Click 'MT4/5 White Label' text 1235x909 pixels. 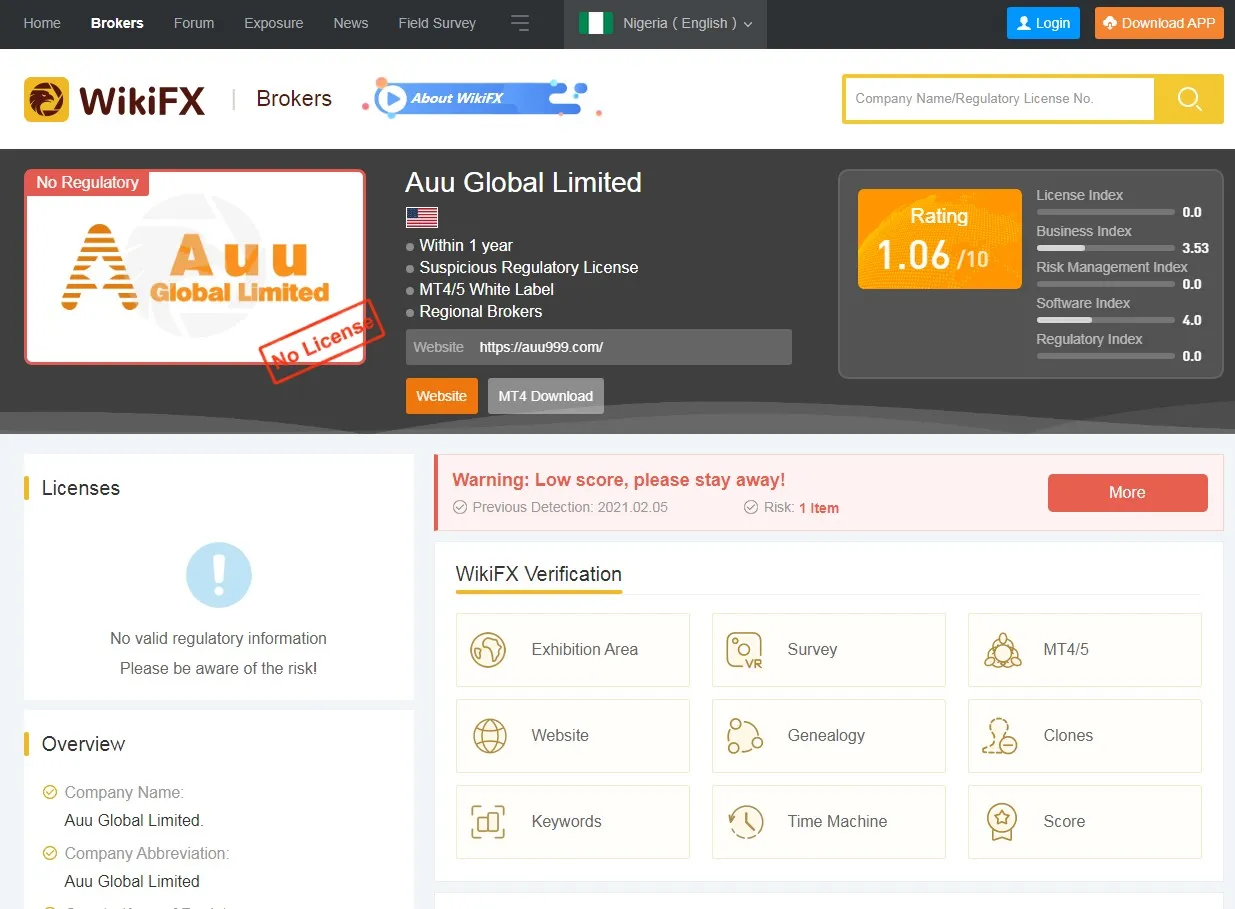[487, 289]
